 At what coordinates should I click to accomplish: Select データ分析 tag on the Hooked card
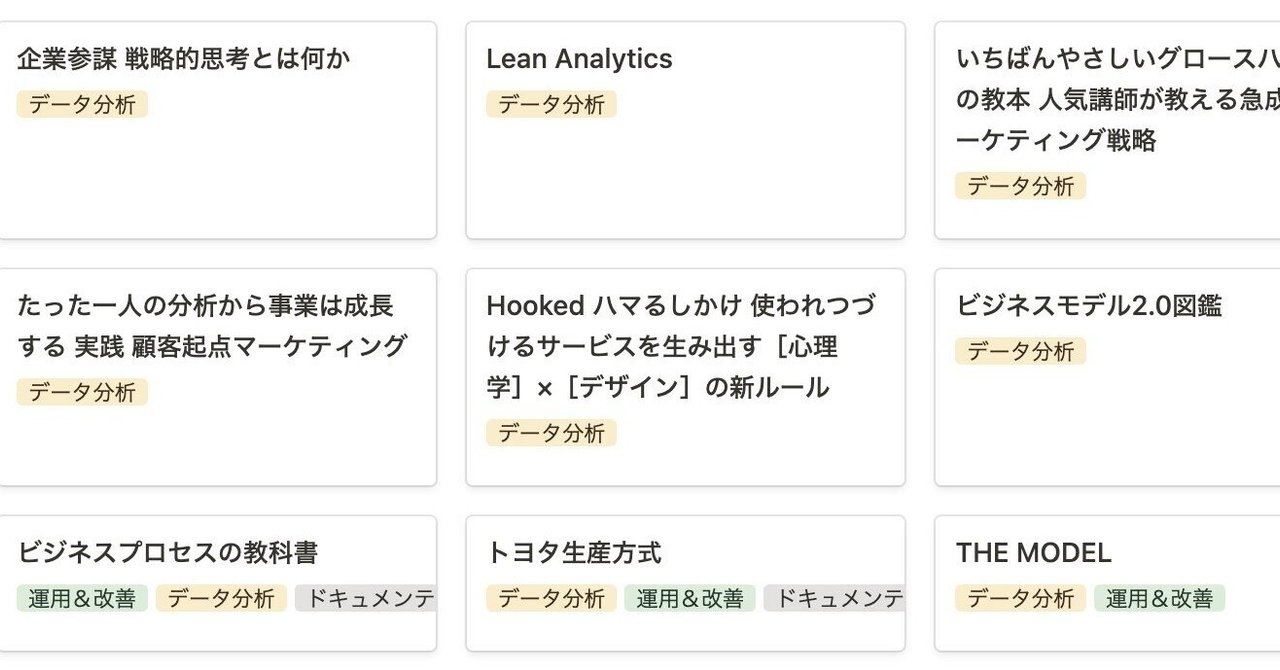[x=551, y=433]
